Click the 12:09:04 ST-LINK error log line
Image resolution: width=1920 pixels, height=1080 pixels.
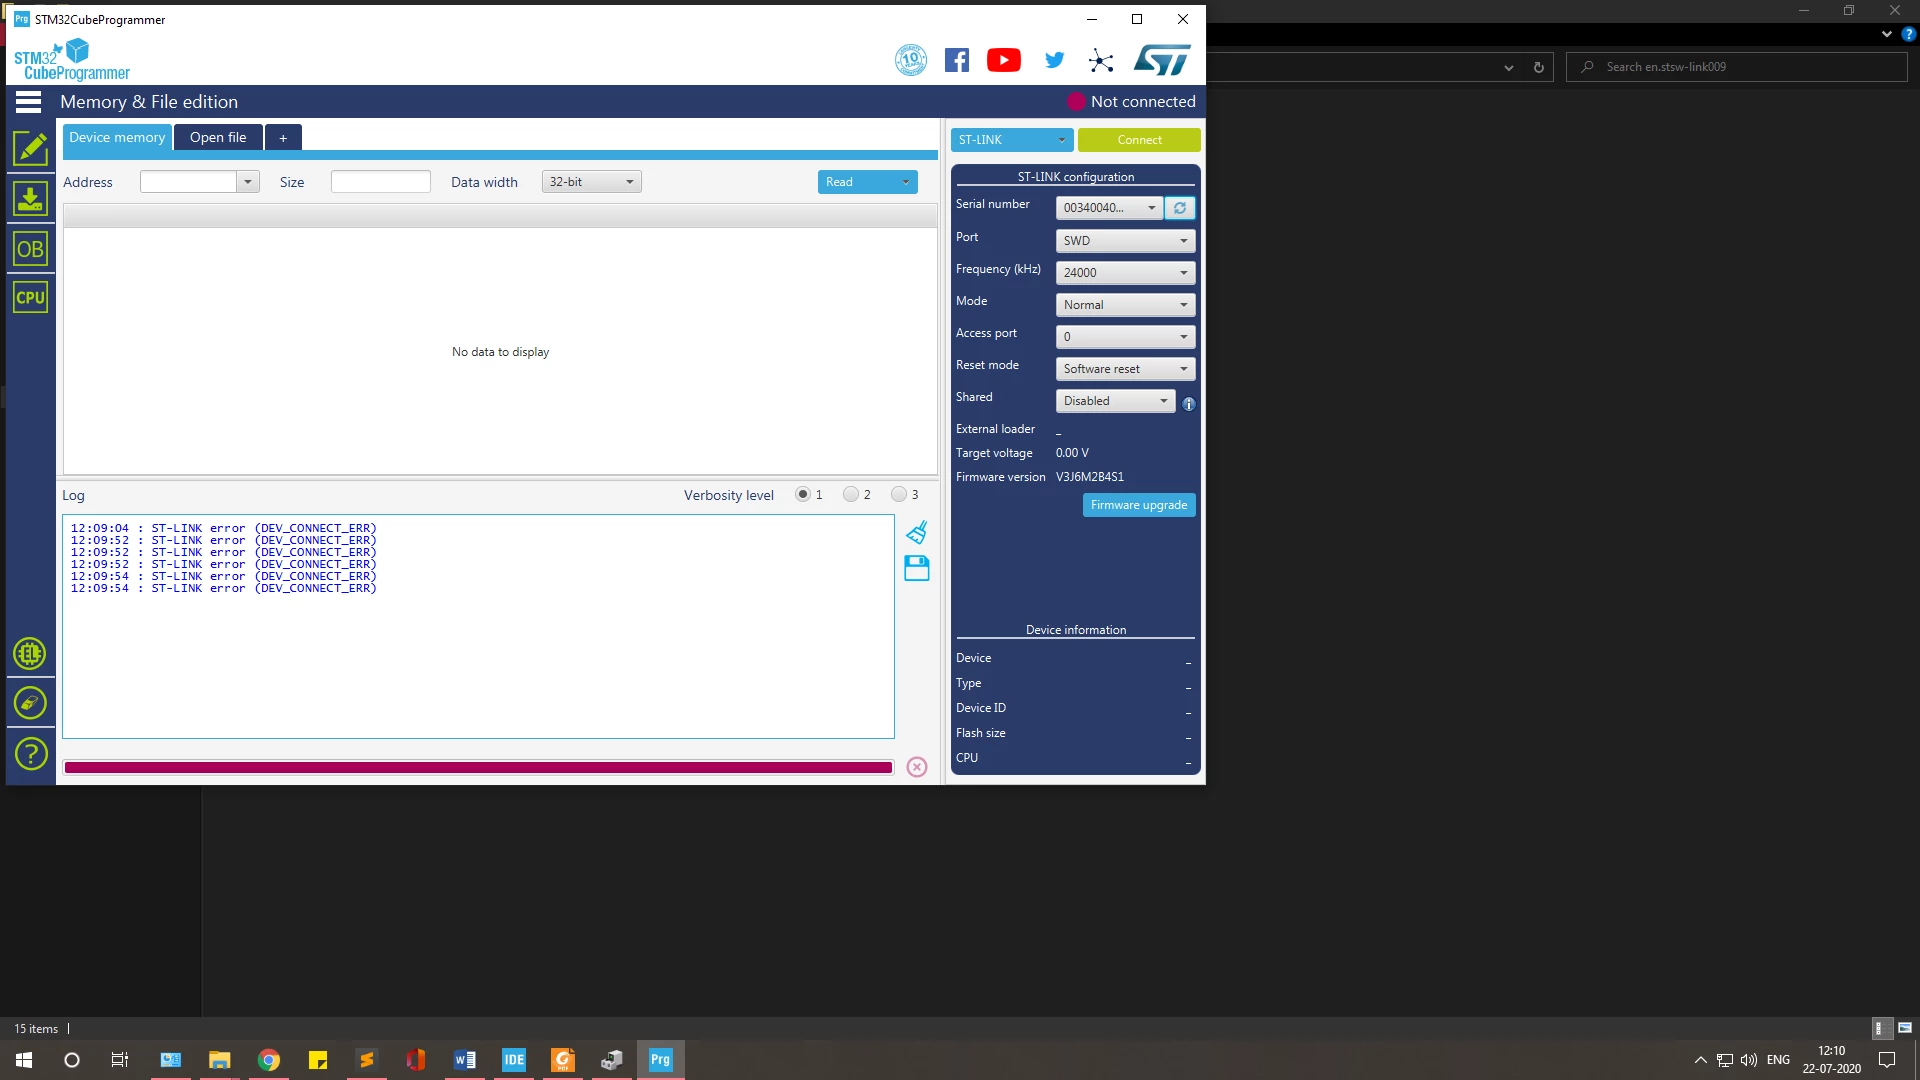(x=223, y=528)
